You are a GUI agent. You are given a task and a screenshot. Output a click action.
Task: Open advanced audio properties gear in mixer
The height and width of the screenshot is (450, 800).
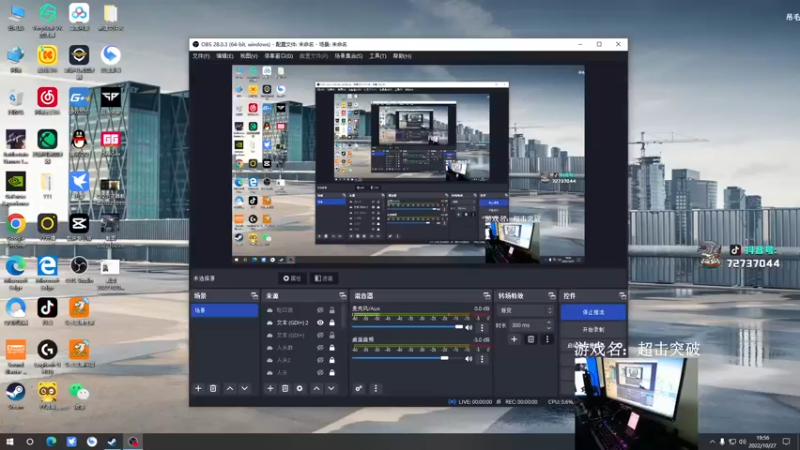(359, 388)
